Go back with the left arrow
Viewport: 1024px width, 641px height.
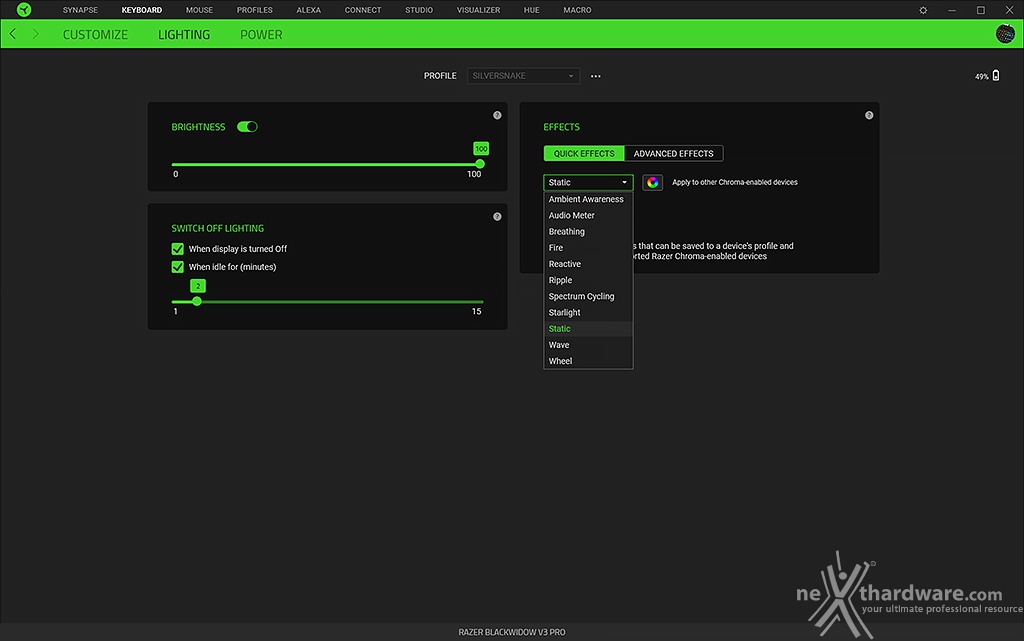[13, 34]
